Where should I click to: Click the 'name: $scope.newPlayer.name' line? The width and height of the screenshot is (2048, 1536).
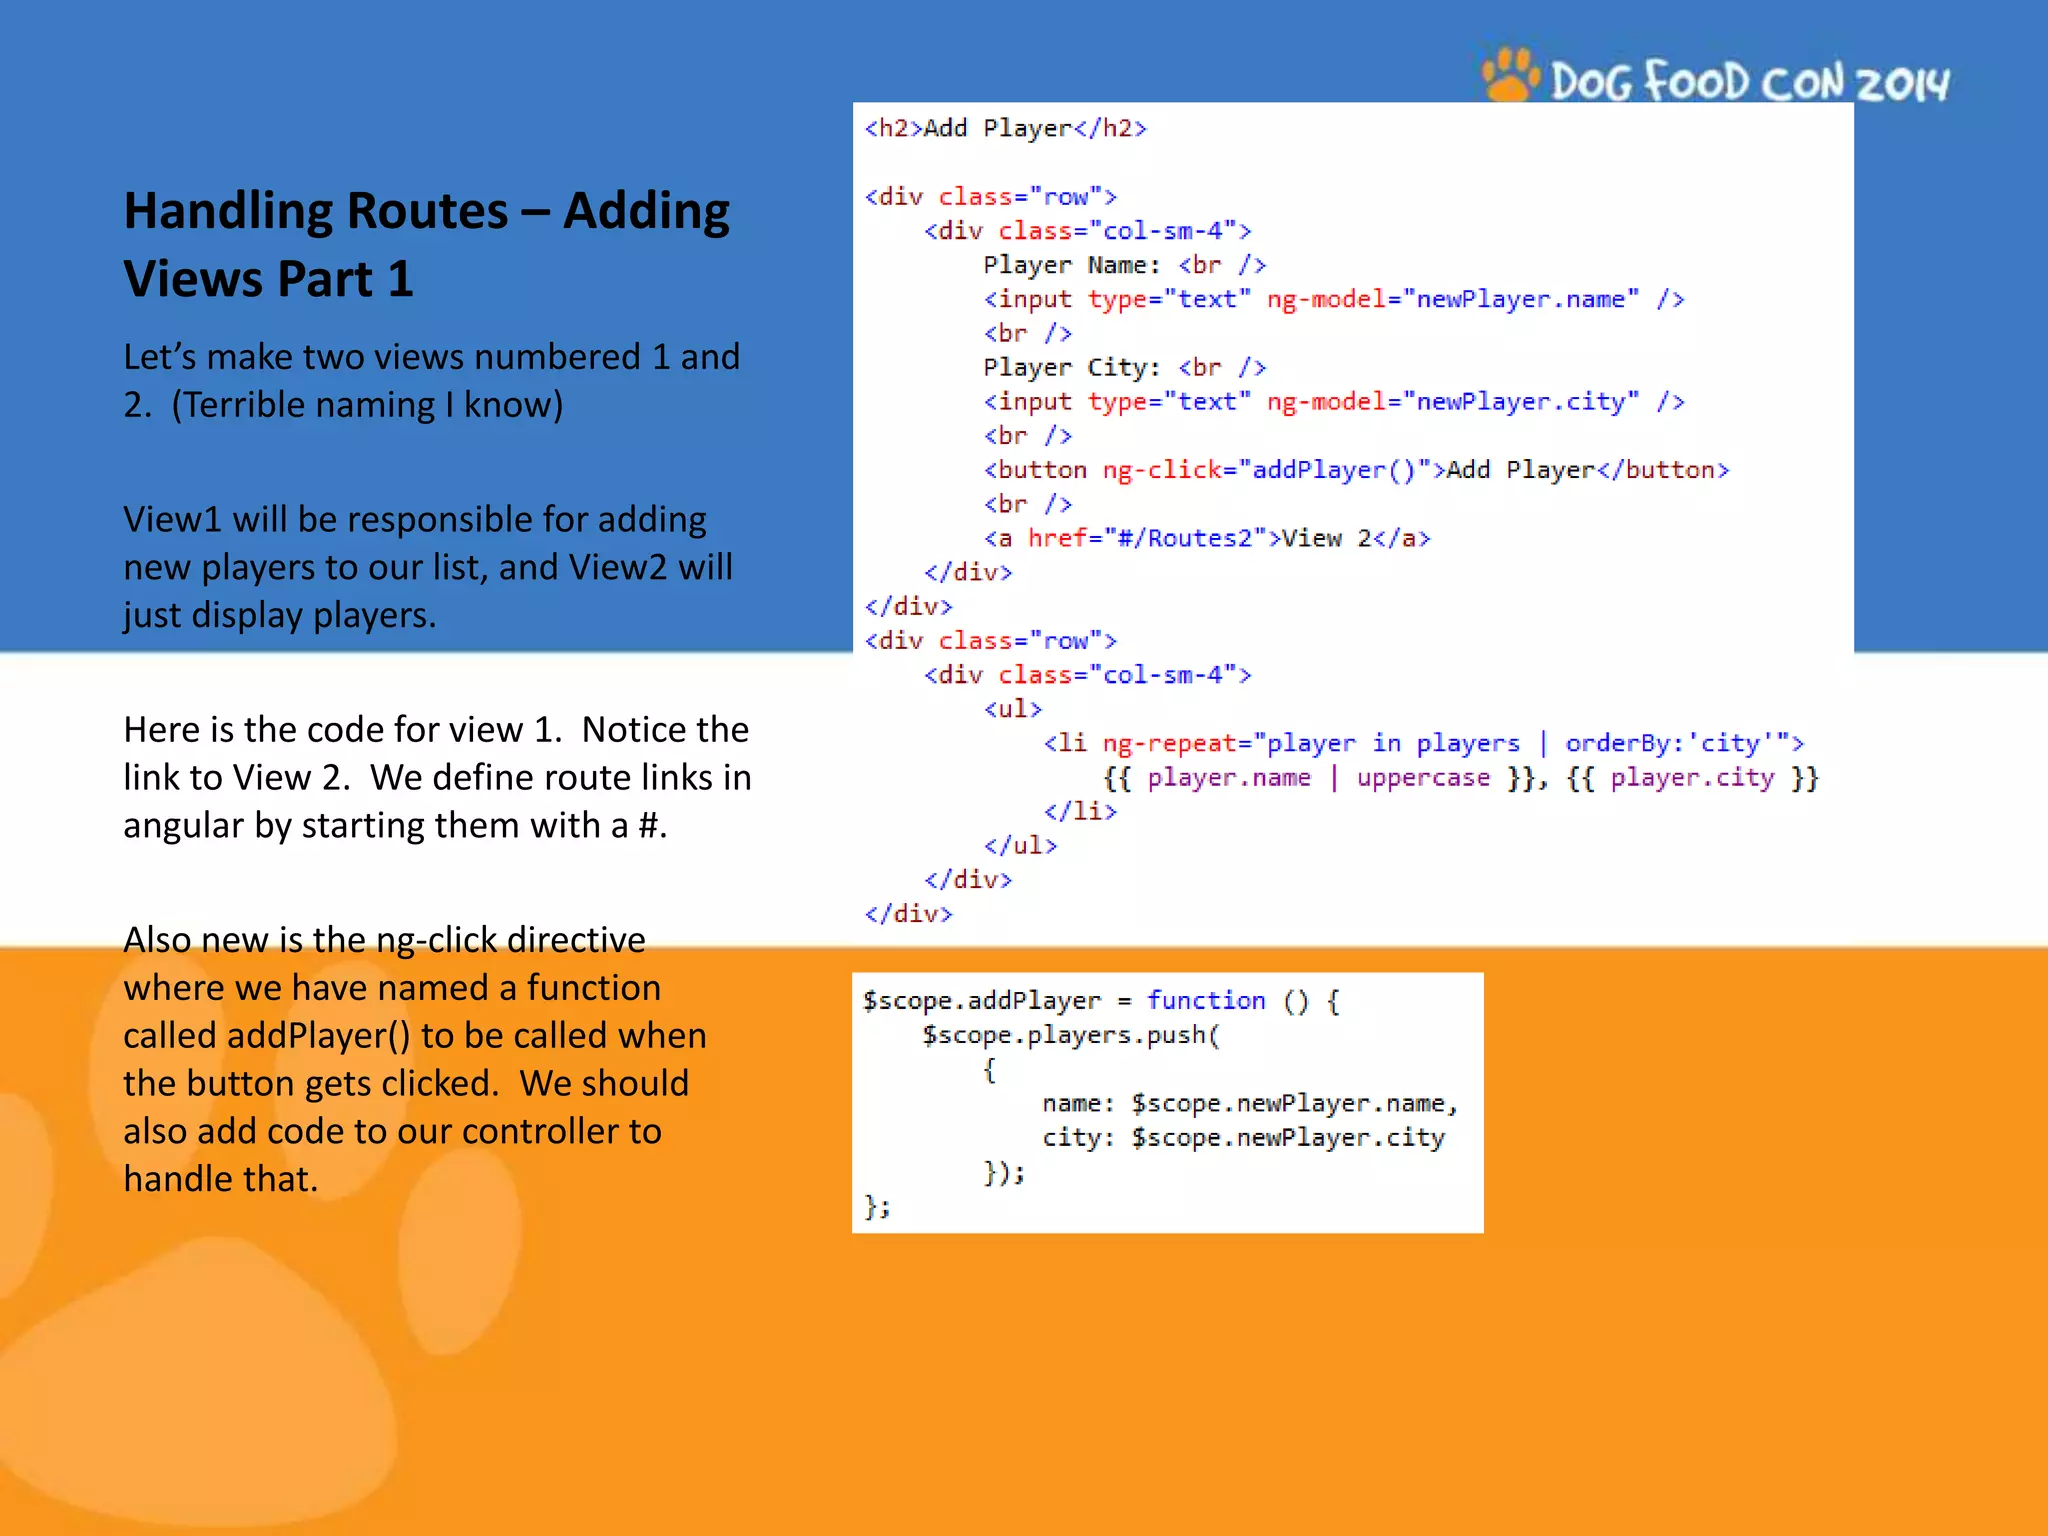pos(1250,1104)
